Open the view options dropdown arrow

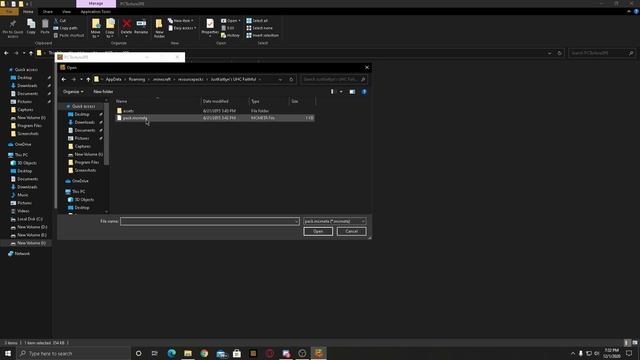click(x=341, y=92)
